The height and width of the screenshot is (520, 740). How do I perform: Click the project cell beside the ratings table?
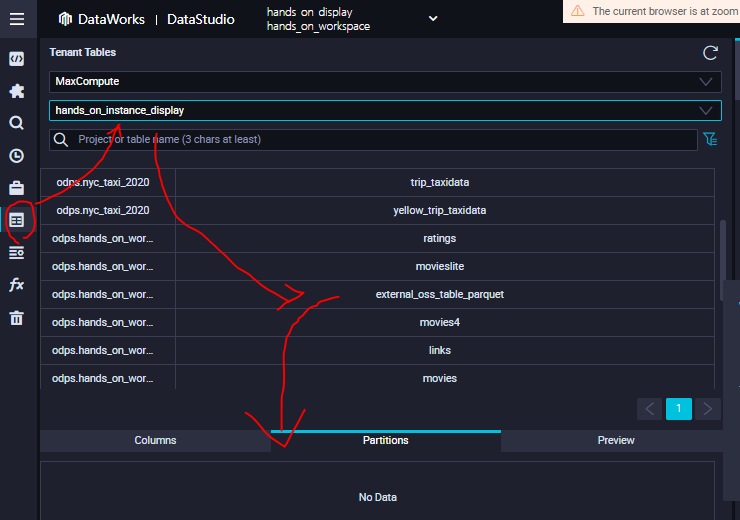pyautogui.click(x=108, y=238)
